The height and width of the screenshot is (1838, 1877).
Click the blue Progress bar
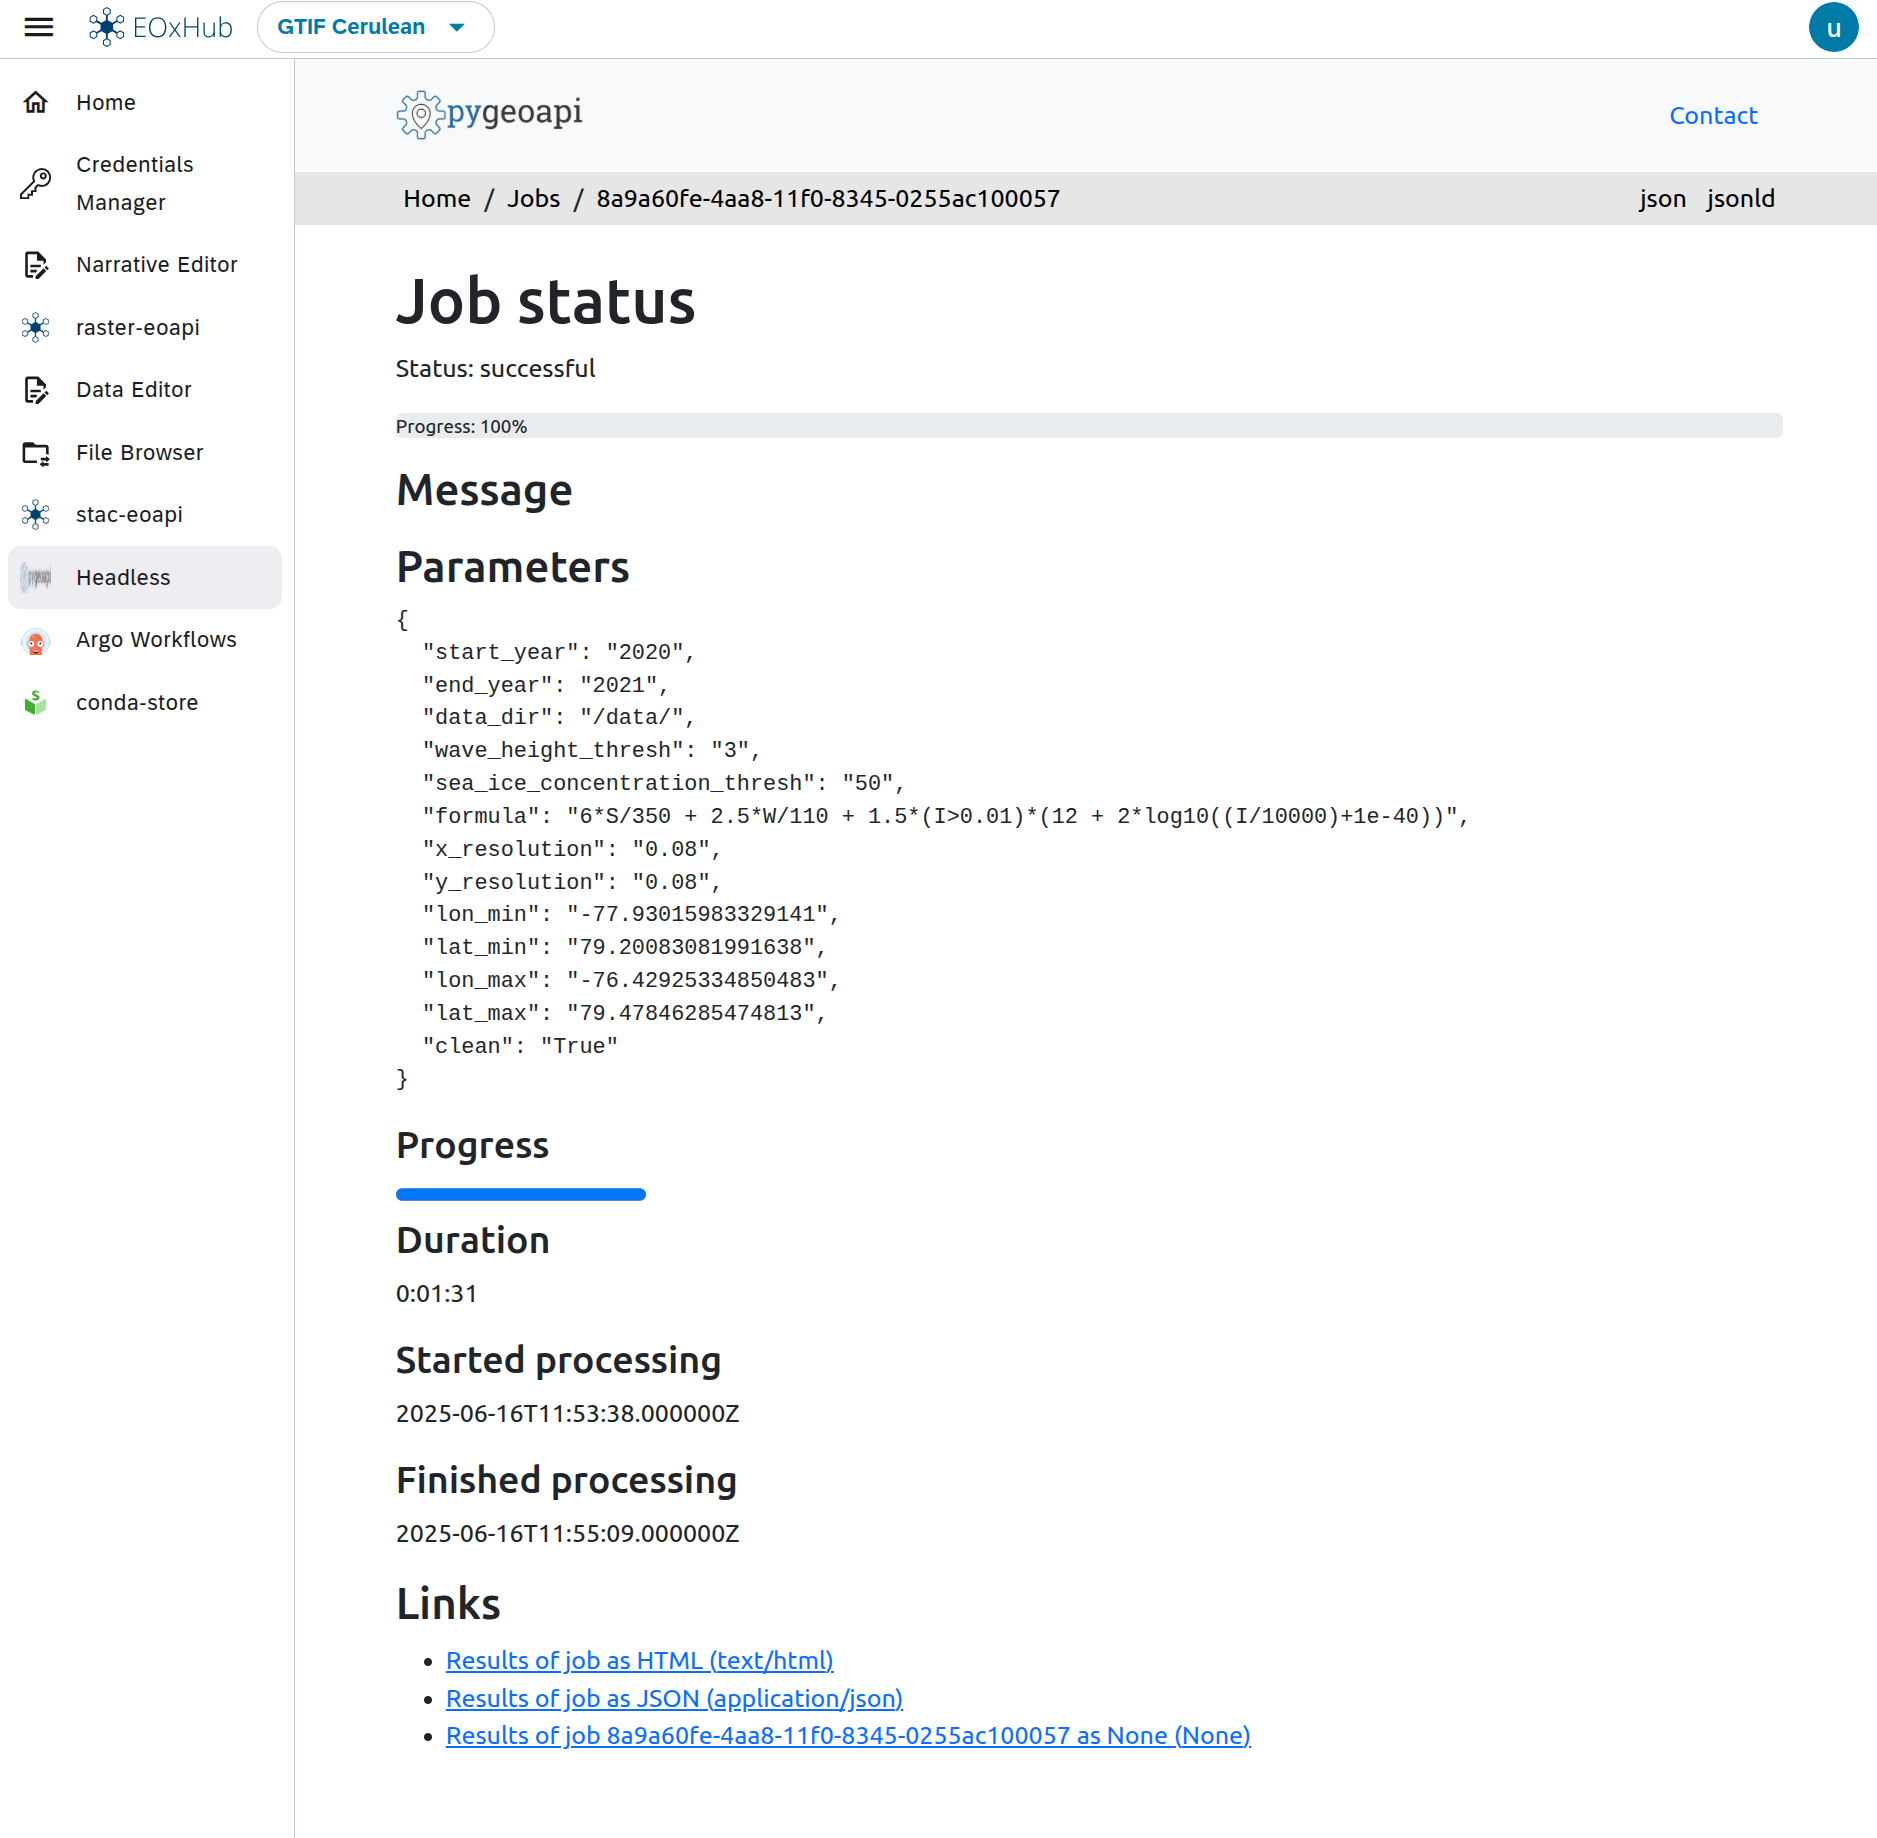[x=519, y=1194]
